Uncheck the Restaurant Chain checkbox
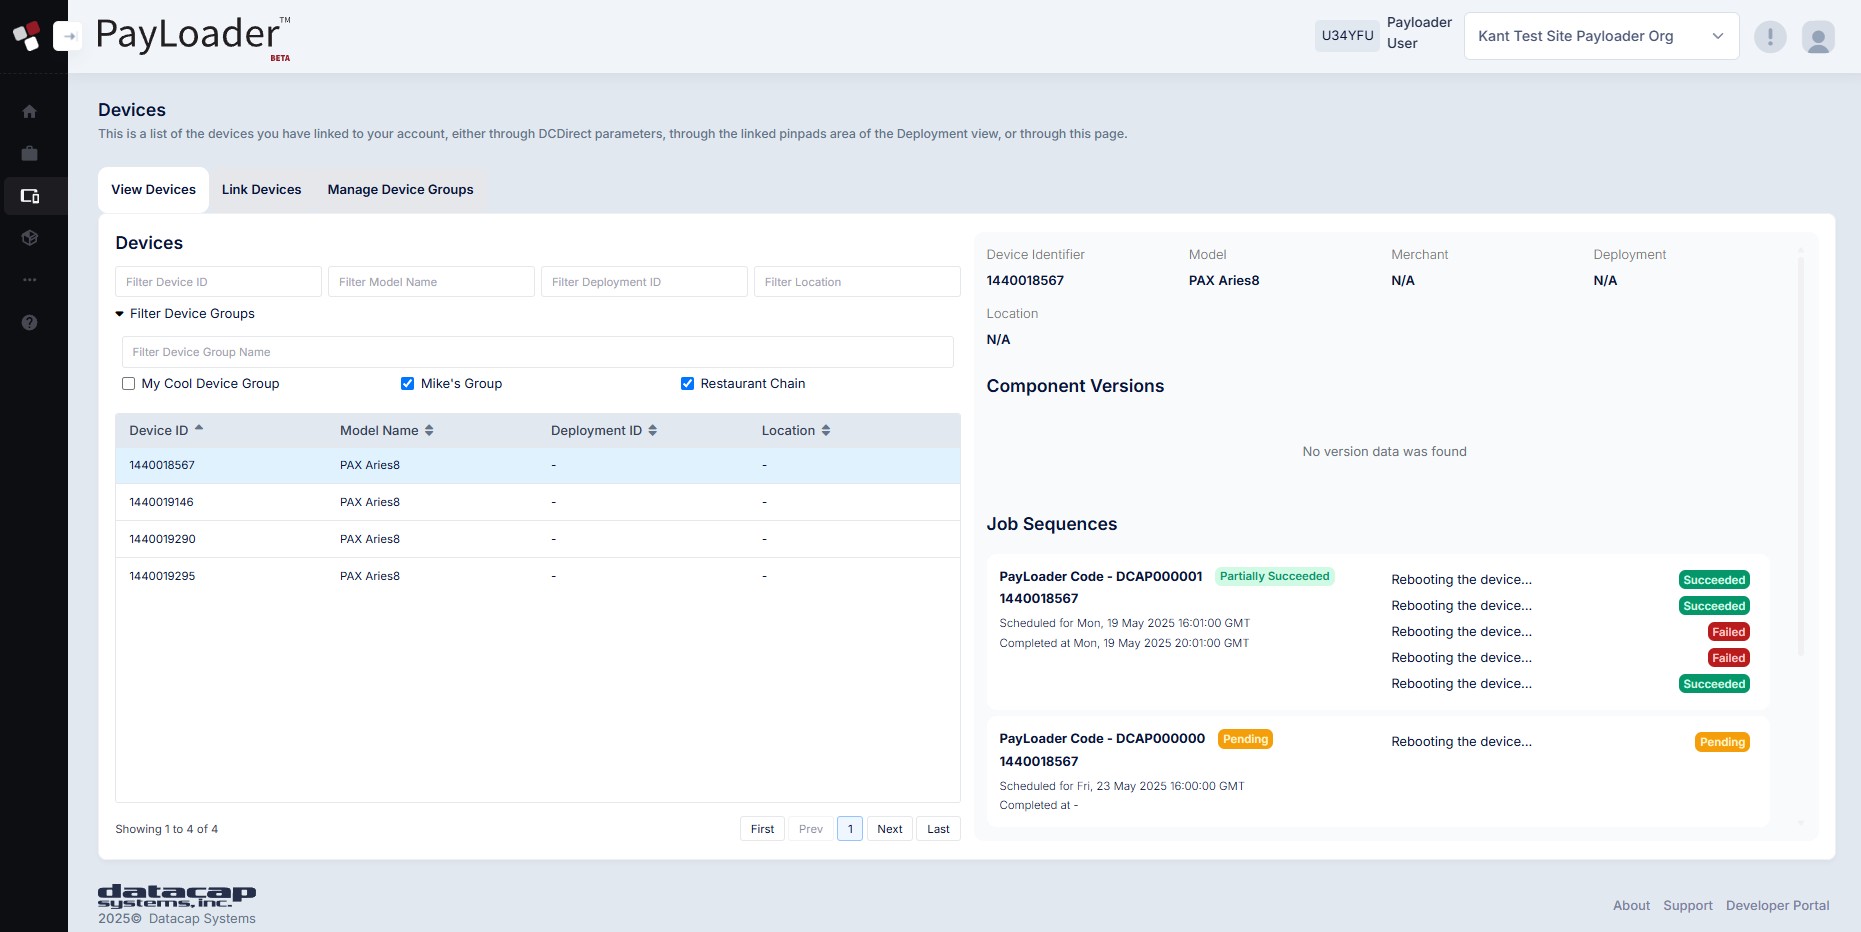This screenshot has height=932, width=1861. (x=687, y=383)
